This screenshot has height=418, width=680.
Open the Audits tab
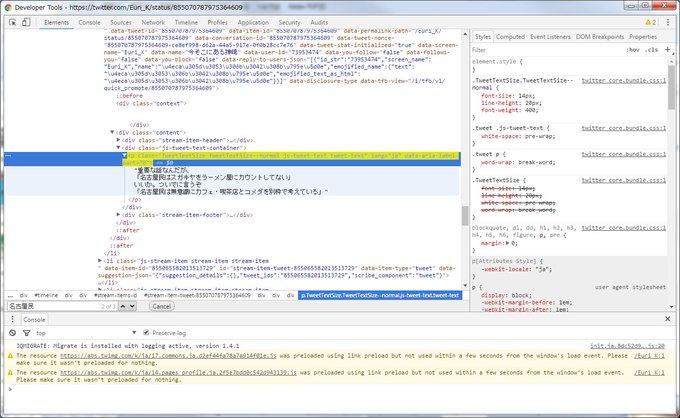(x=319, y=22)
